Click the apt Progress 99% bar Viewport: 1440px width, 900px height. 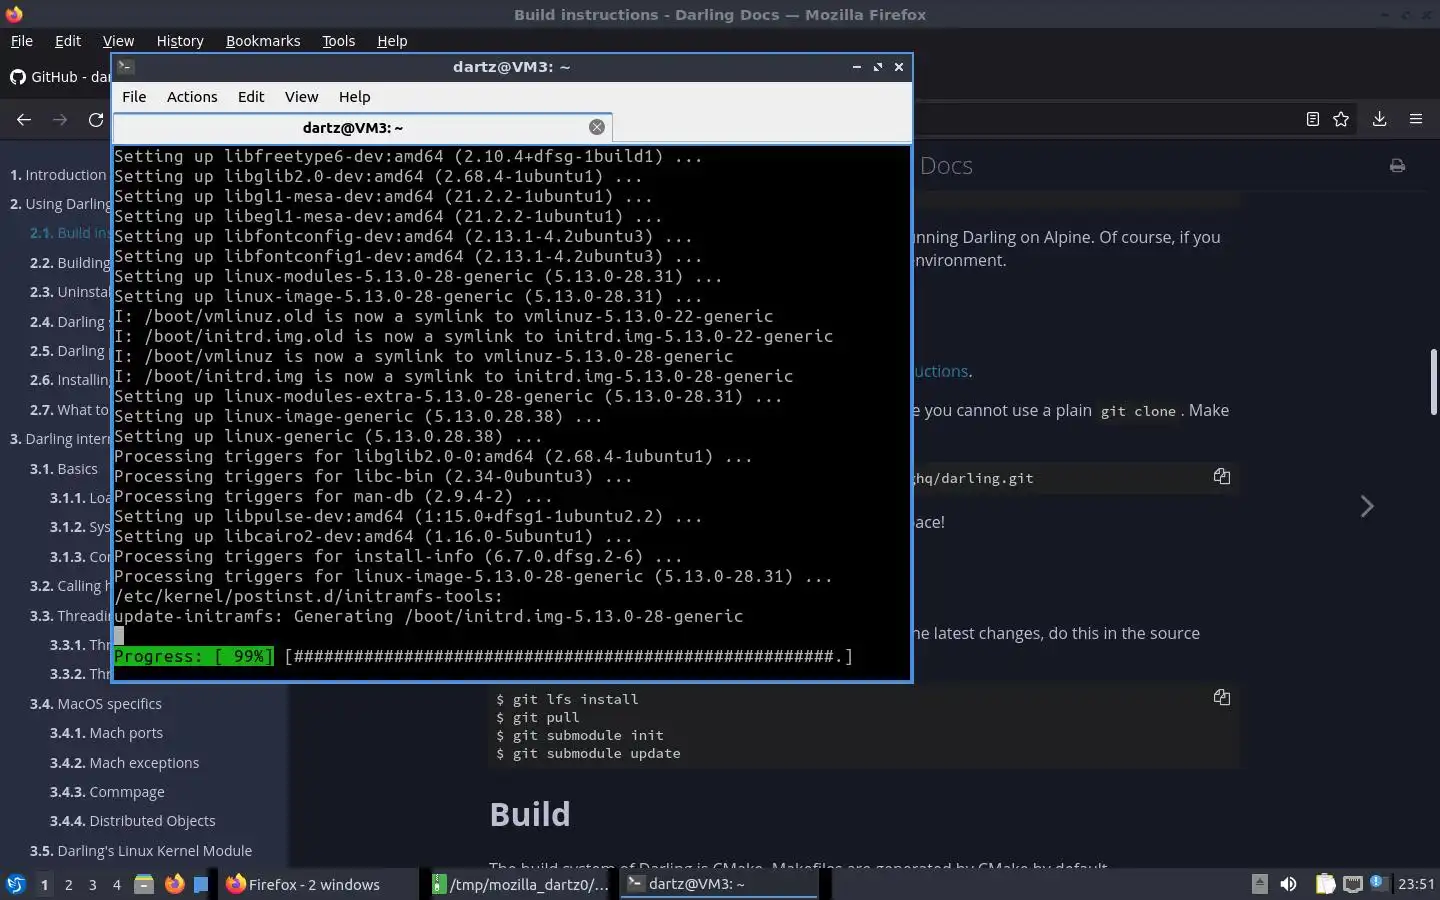pos(483,657)
